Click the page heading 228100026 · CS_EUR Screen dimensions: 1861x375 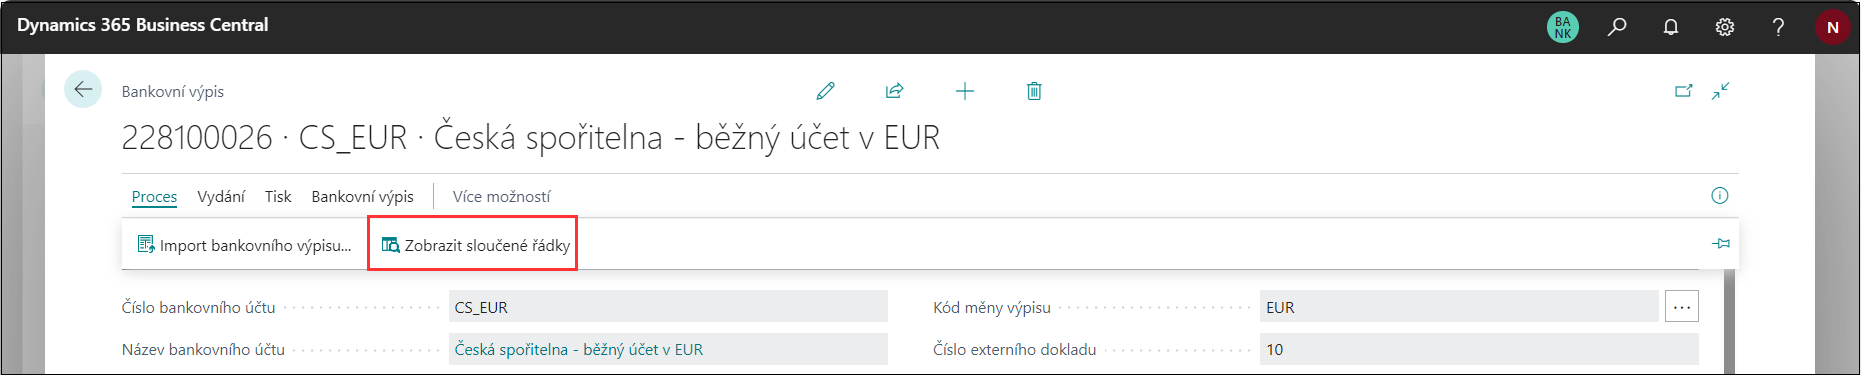[531, 138]
